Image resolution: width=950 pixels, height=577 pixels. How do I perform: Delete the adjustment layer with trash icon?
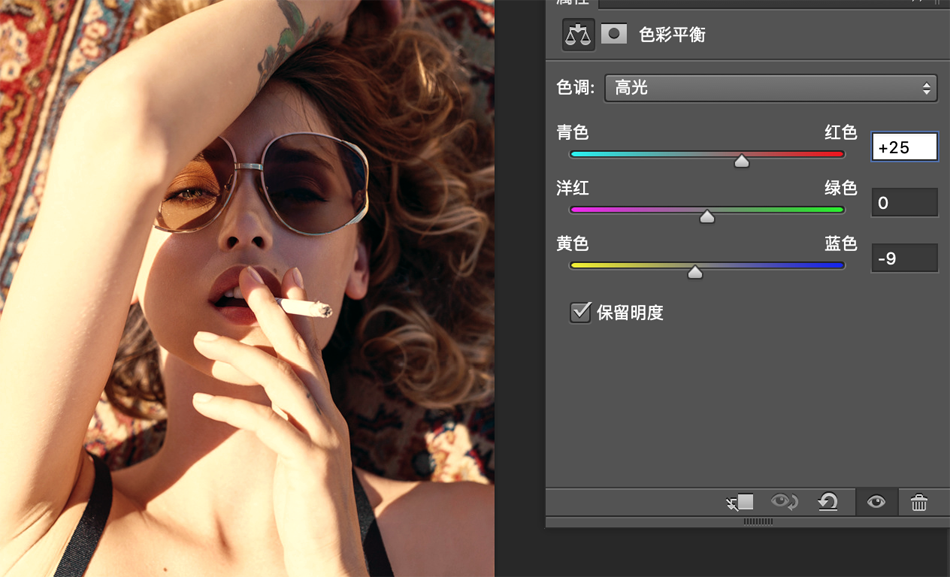[x=919, y=503]
